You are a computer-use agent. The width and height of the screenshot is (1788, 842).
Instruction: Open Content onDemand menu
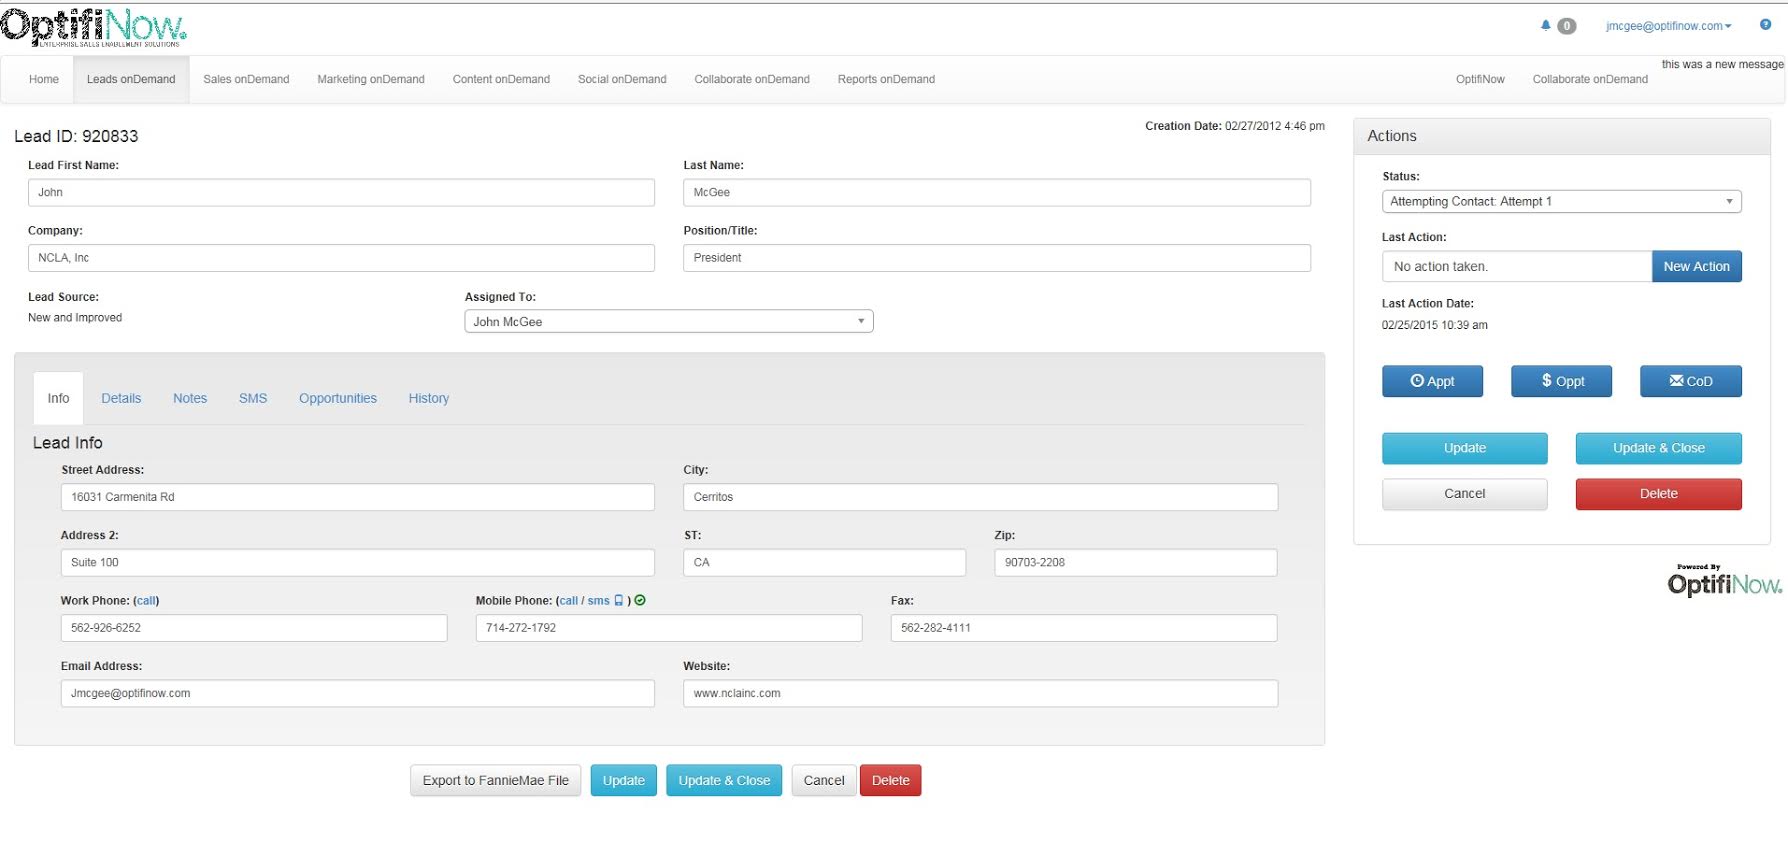pyautogui.click(x=501, y=79)
